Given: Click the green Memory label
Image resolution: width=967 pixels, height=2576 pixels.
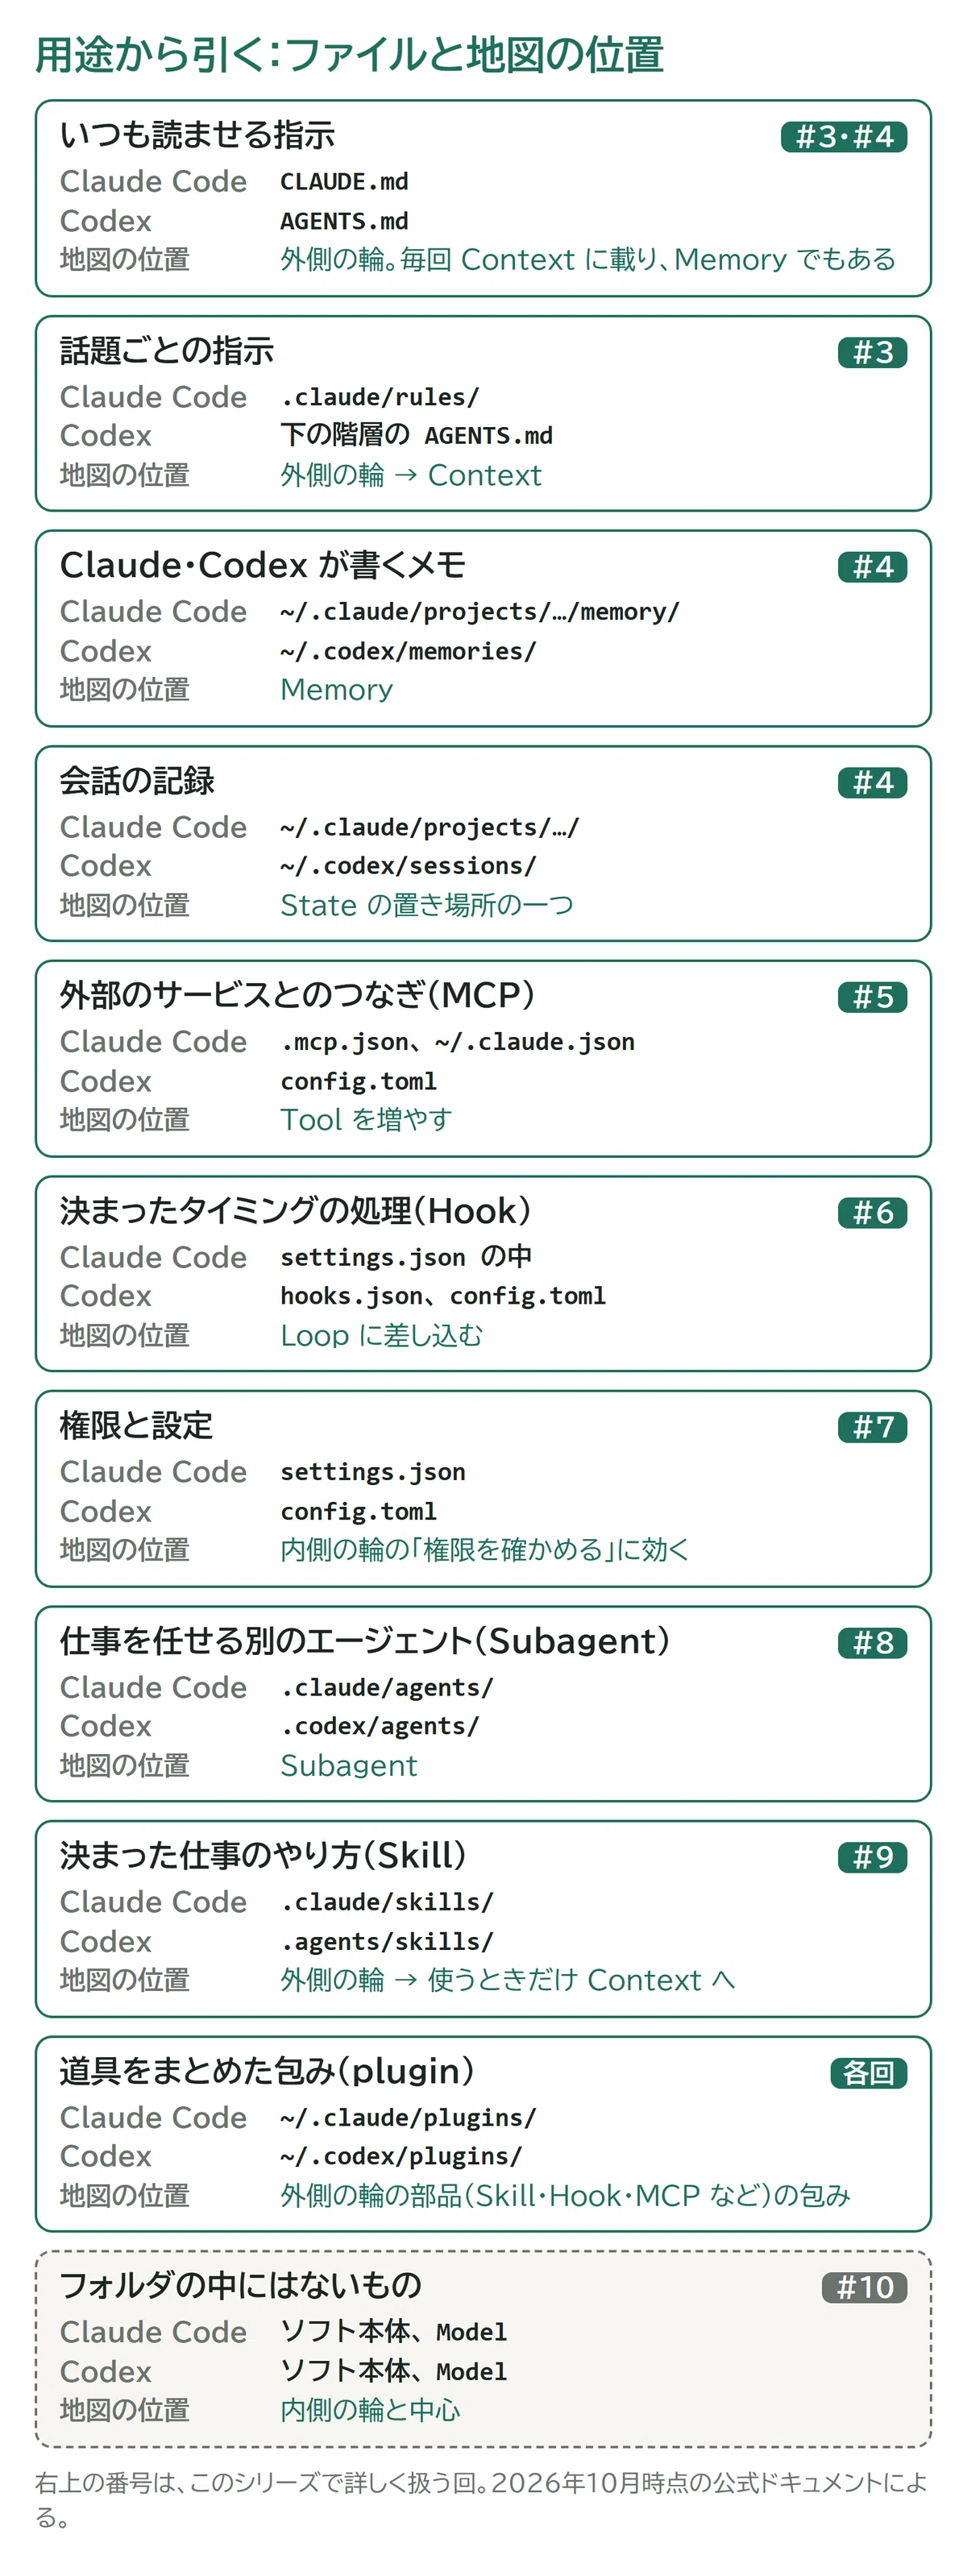Looking at the screenshot, I should [x=336, y=690].
